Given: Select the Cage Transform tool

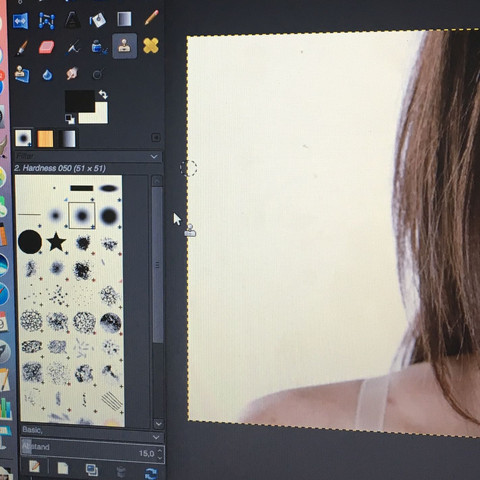Looking at the screenshot, I should click(47, 21).
